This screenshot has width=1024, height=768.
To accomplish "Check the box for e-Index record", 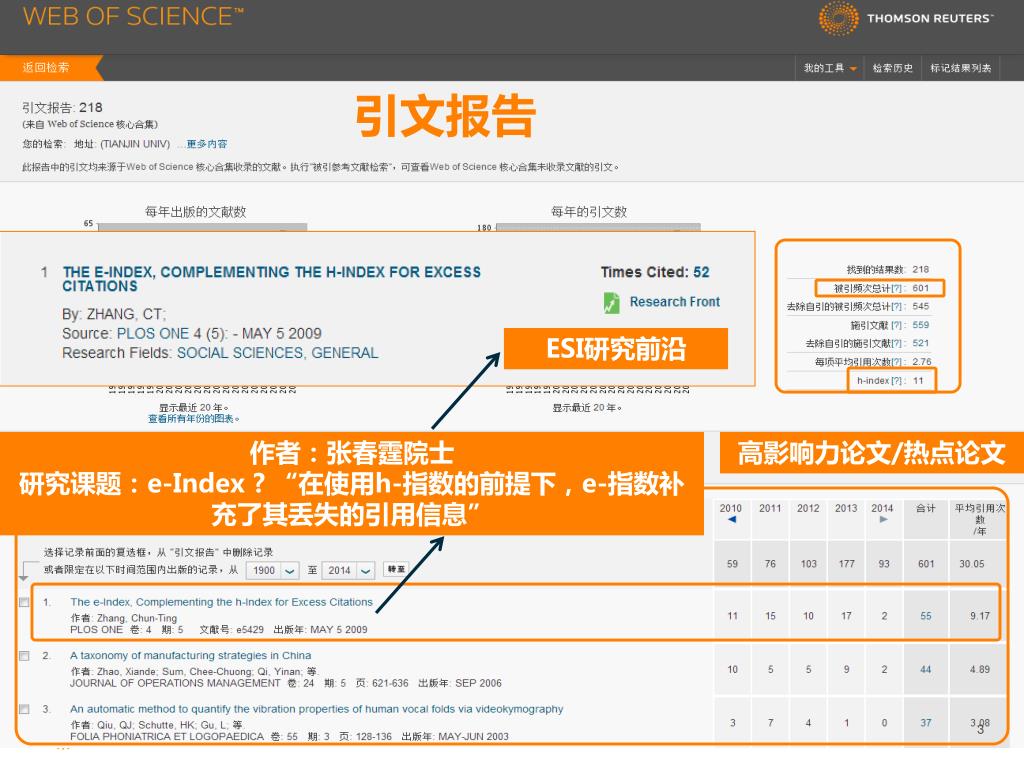I will point(24,602).
